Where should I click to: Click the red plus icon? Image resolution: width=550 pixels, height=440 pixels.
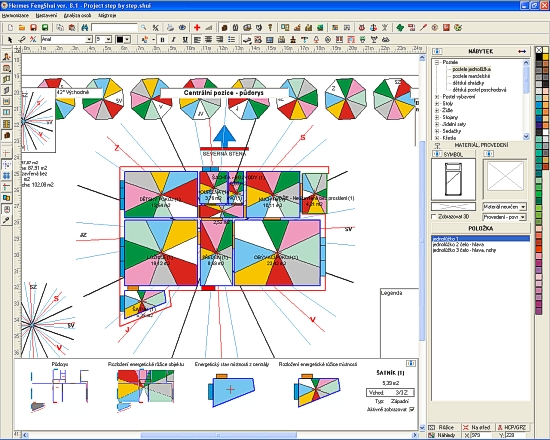pyautogui.click(x=197, y=27)
